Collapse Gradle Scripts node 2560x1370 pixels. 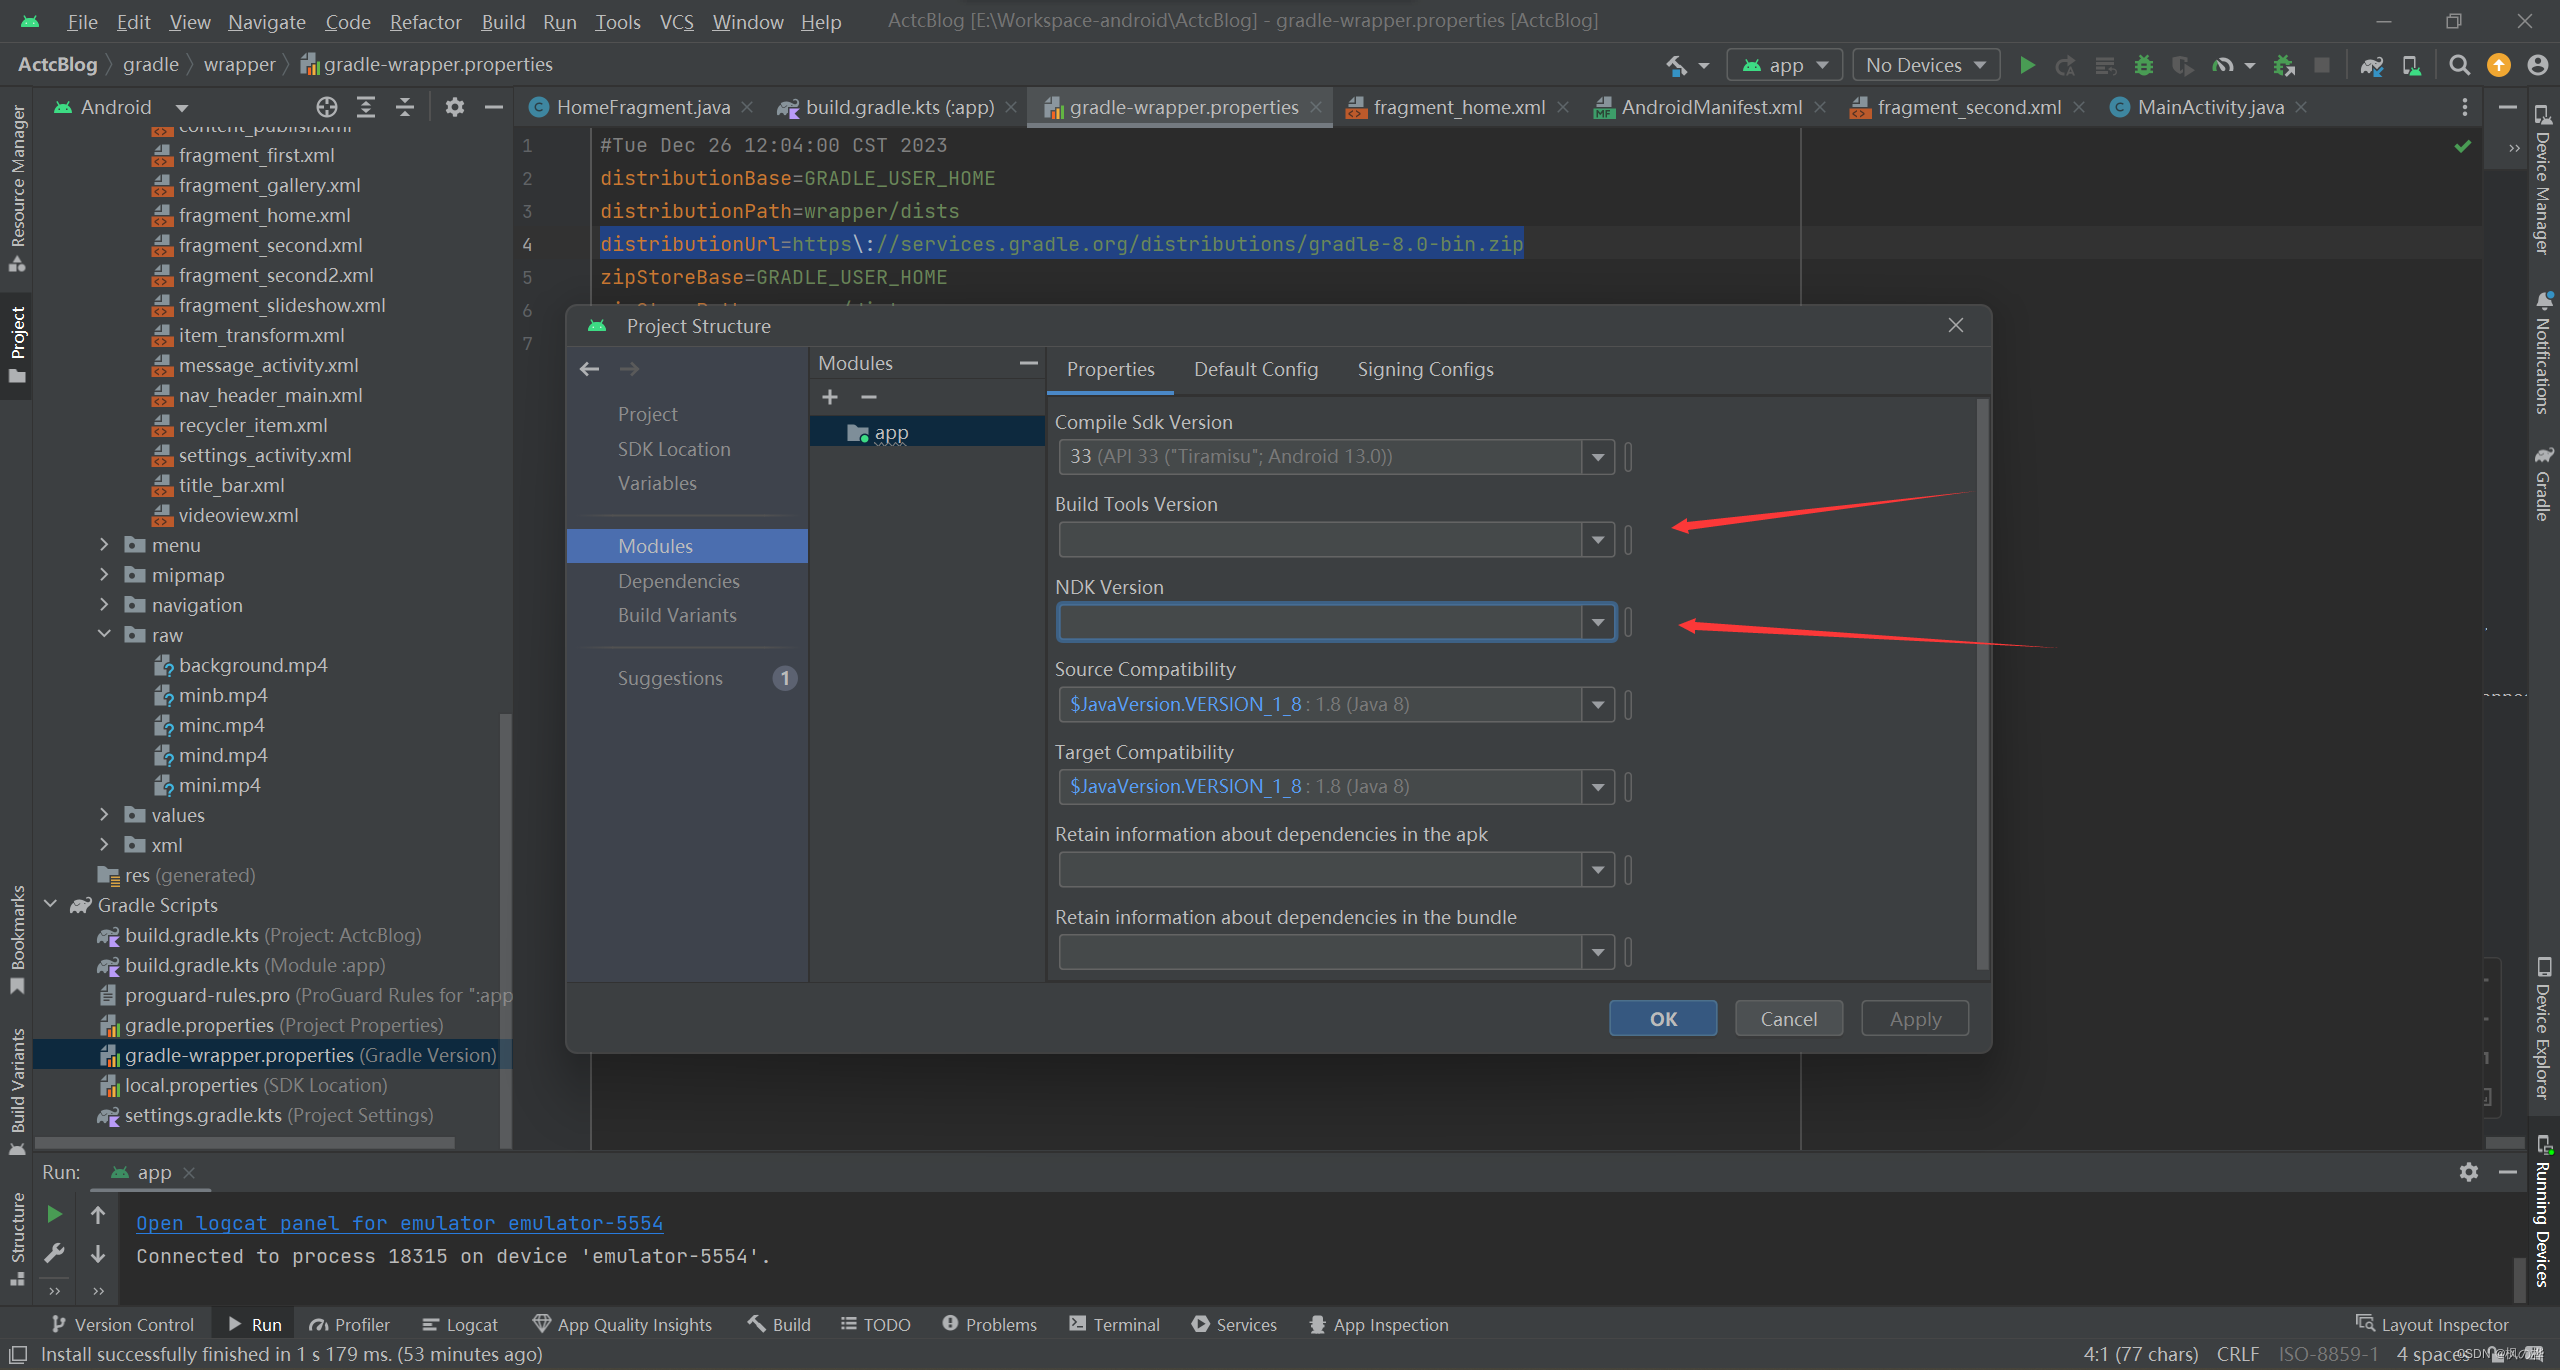51,905
